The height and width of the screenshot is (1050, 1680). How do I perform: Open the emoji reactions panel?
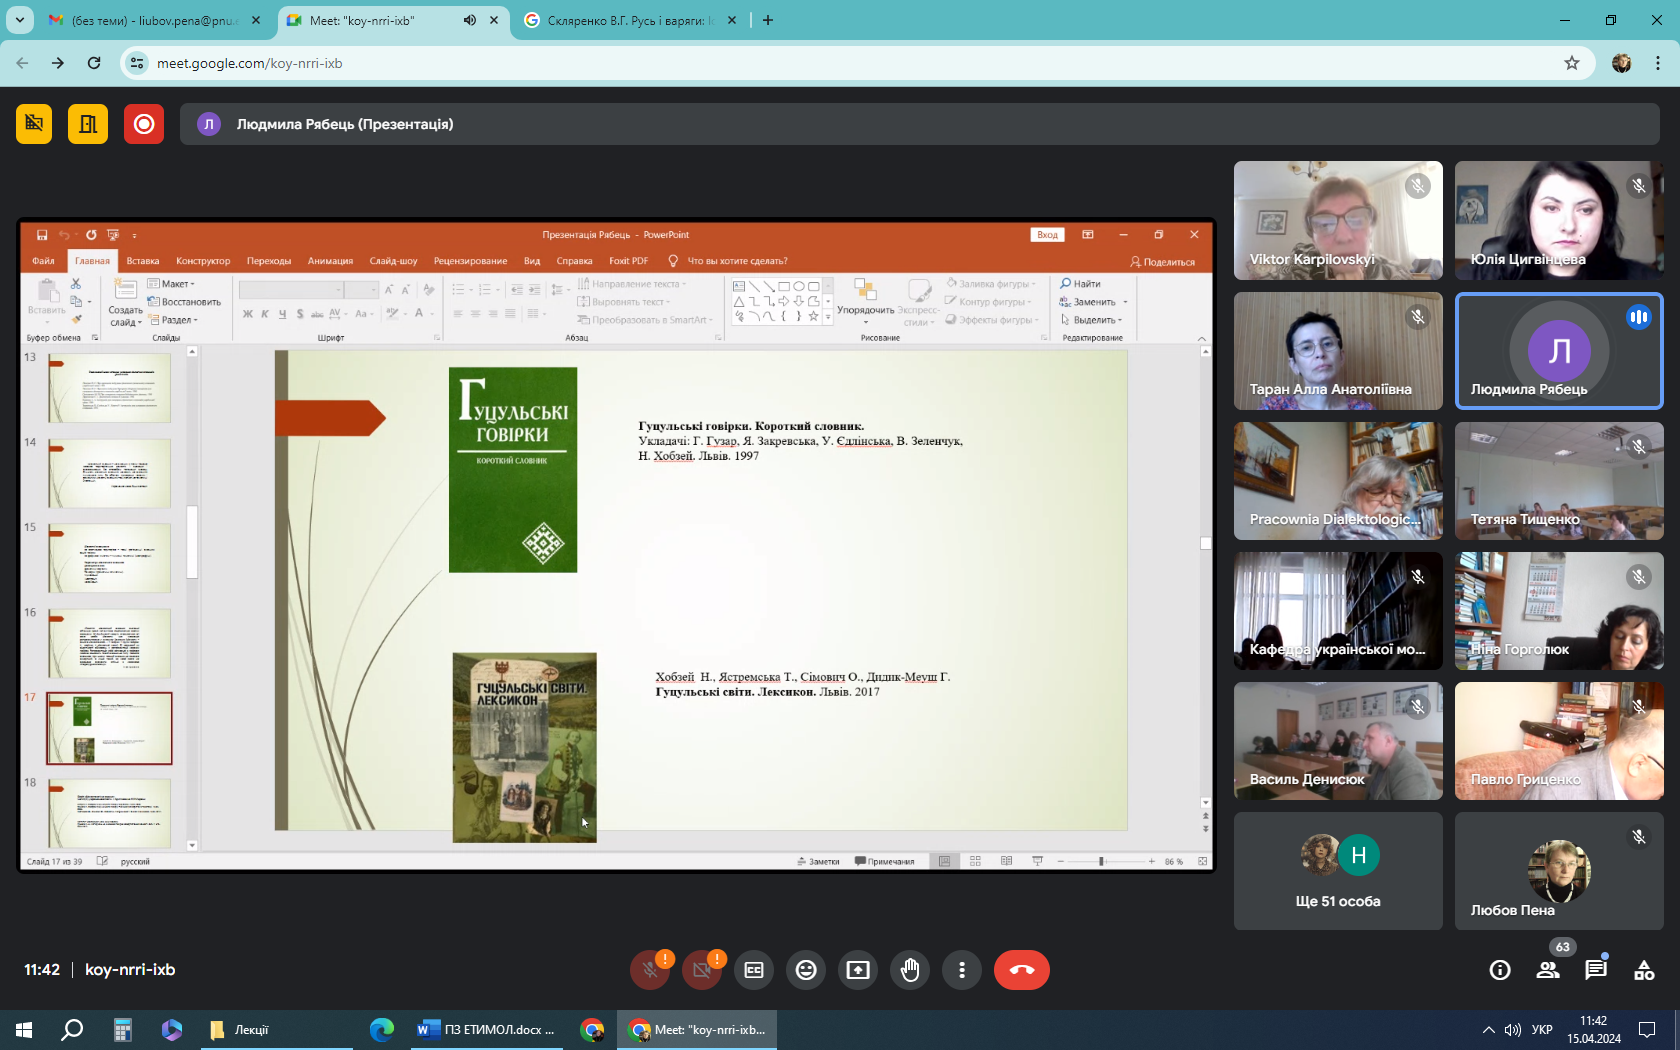point(806,970)
